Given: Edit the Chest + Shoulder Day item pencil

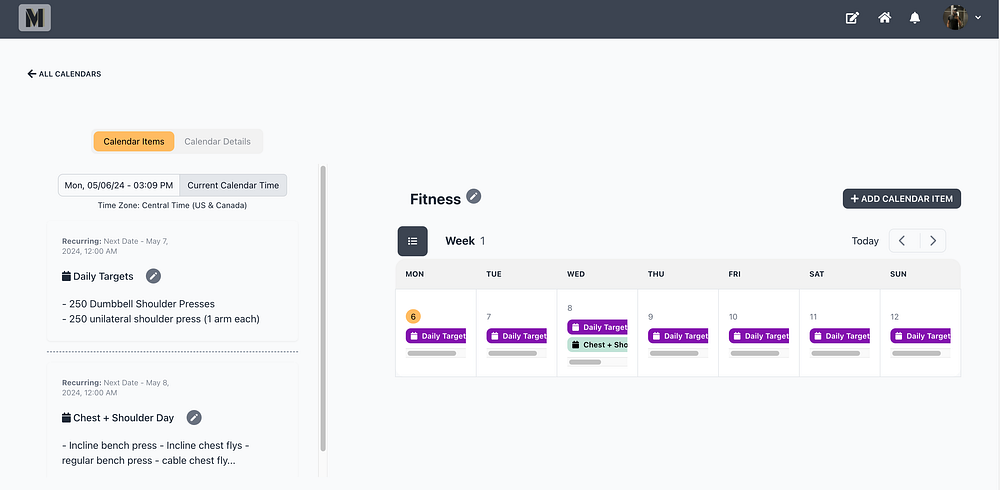Looking at the screenshot, I should click(x=194, y=417).
